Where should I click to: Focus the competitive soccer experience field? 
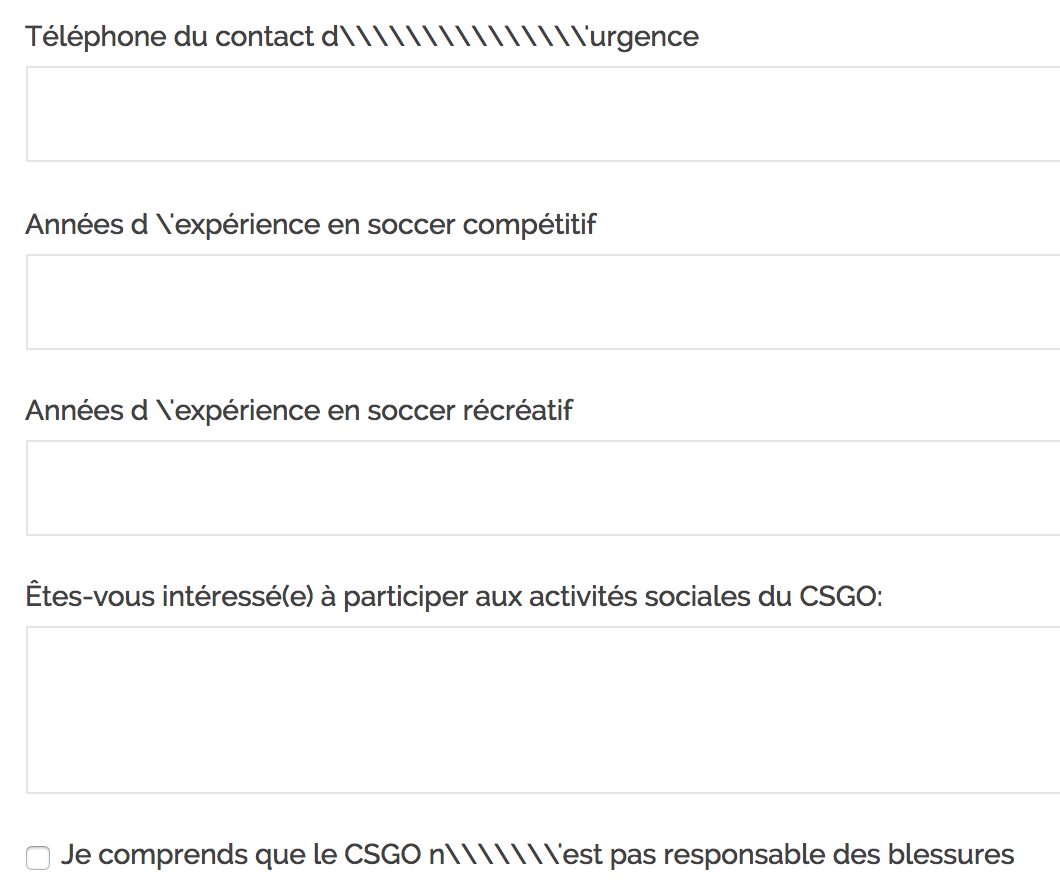(x=540, y=301)
